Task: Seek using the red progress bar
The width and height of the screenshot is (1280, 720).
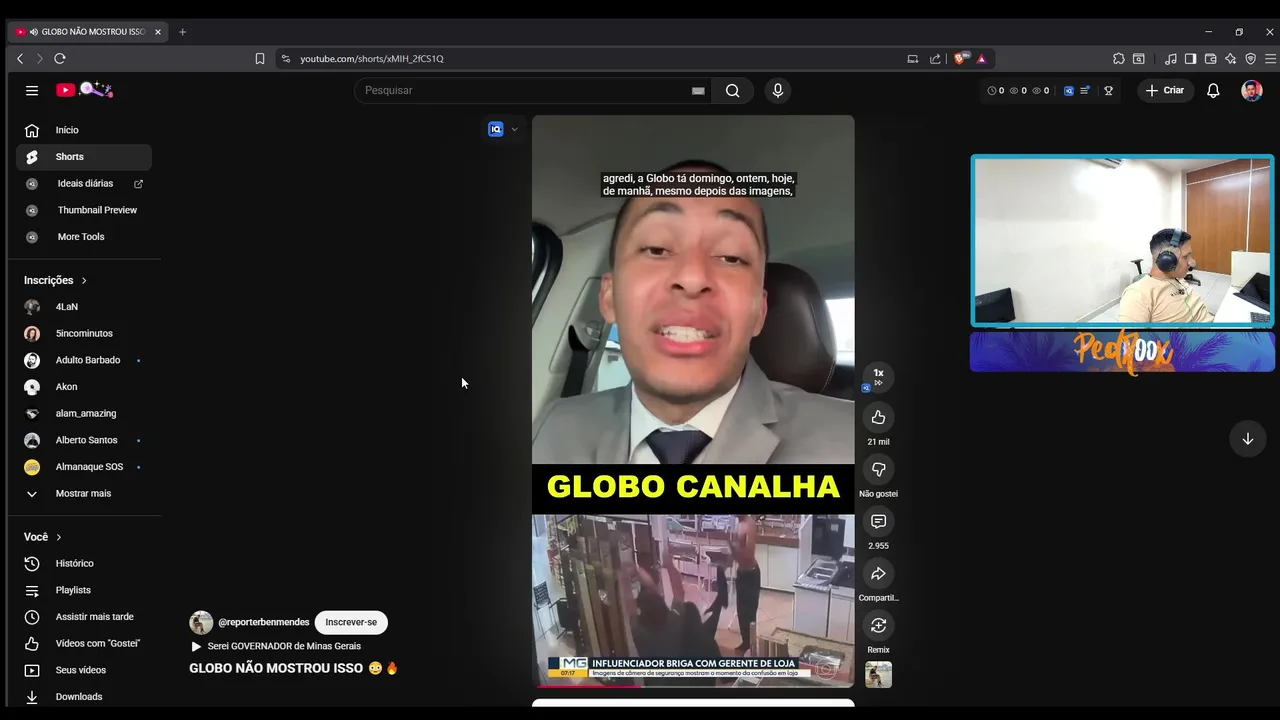Action: [693, 686]
